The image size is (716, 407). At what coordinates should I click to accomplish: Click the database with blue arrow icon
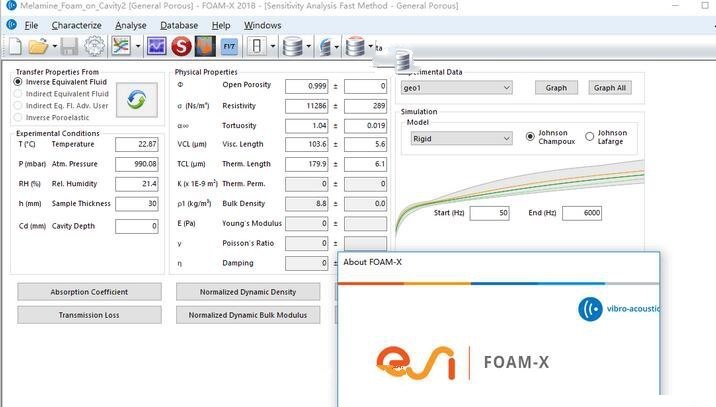tap(325, 47)
